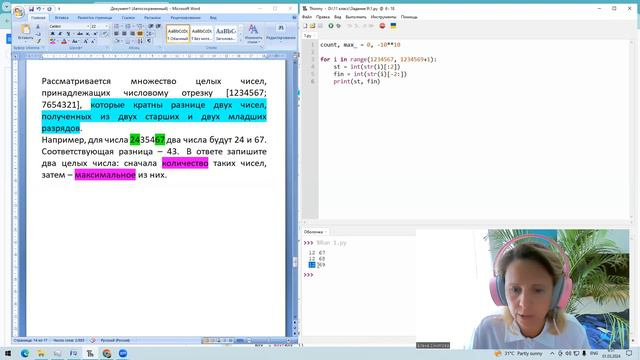Open Thonny Выполнить menu
Image resolution: width=640 pixels, height=360 pixels.
click(x=356, y=17)
